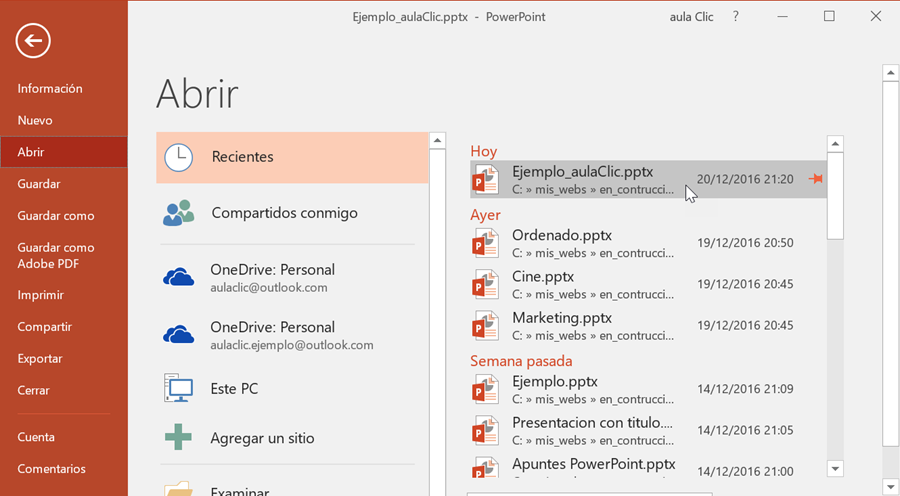Viewport: 900px width, 496px height.
Task: Go to the Compartir section
Action: coord(45,327)
